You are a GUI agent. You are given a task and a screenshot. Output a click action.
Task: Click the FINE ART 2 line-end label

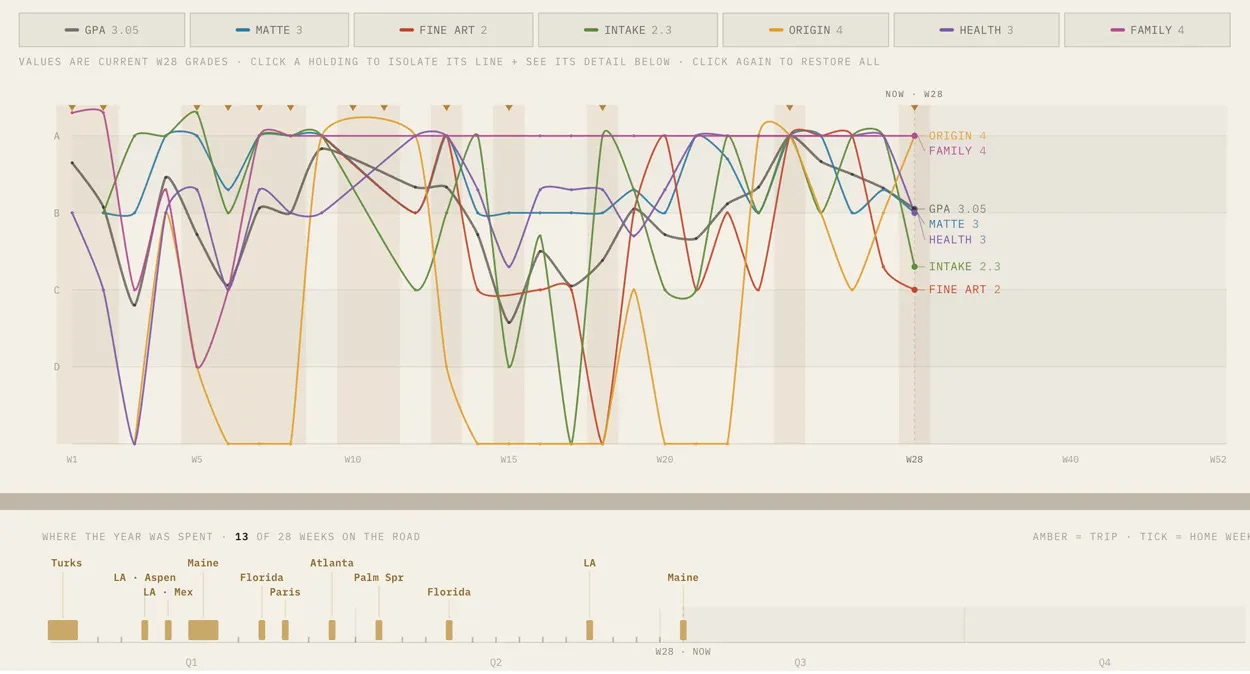tap(964, 290)
